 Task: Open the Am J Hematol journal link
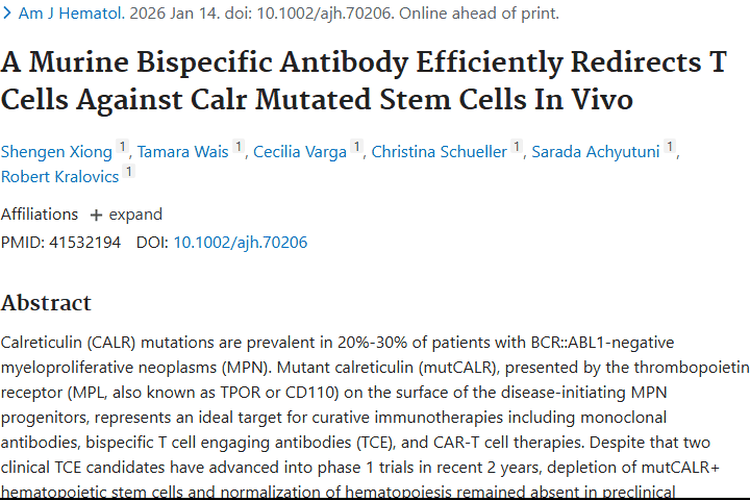(x=63, y=14)
